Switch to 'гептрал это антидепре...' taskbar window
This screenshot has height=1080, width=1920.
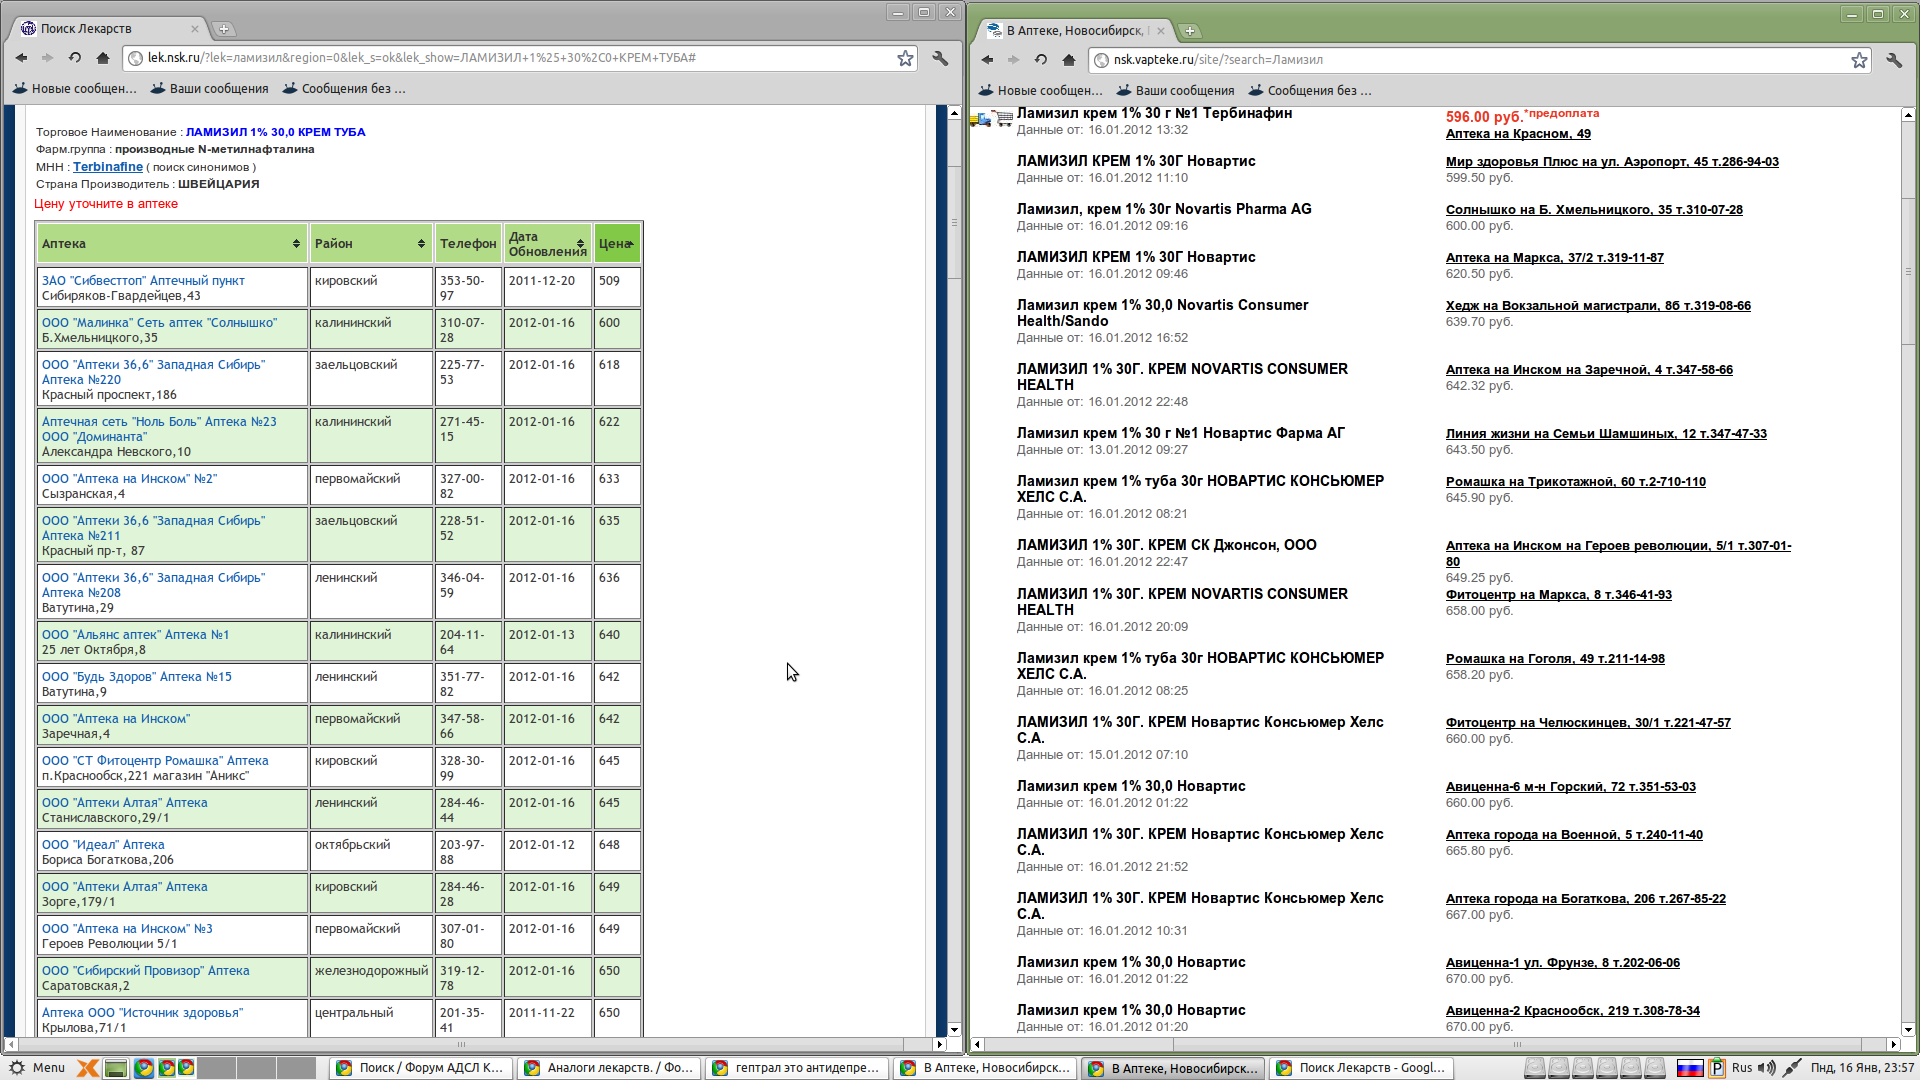(796, 1068)
